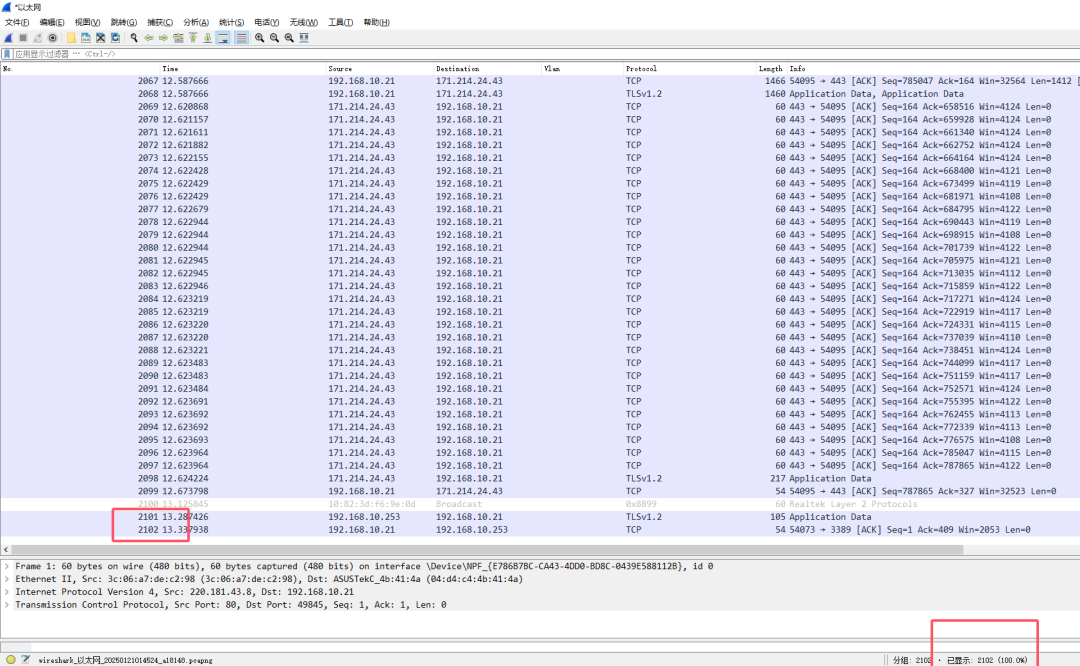Expand the Internet Protocol Version 4 row
The width and height of the screenshot is (1080, 666).
(x=7, y=592)
